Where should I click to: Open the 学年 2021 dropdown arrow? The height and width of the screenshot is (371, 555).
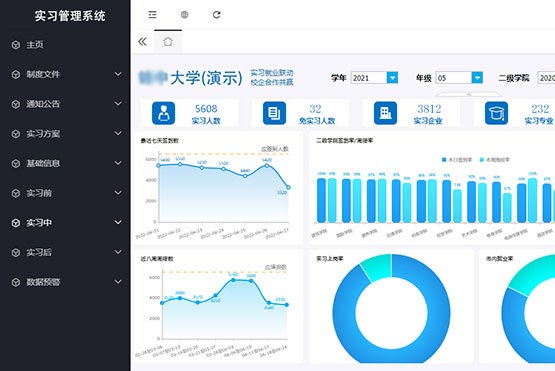tap(392, 78)
